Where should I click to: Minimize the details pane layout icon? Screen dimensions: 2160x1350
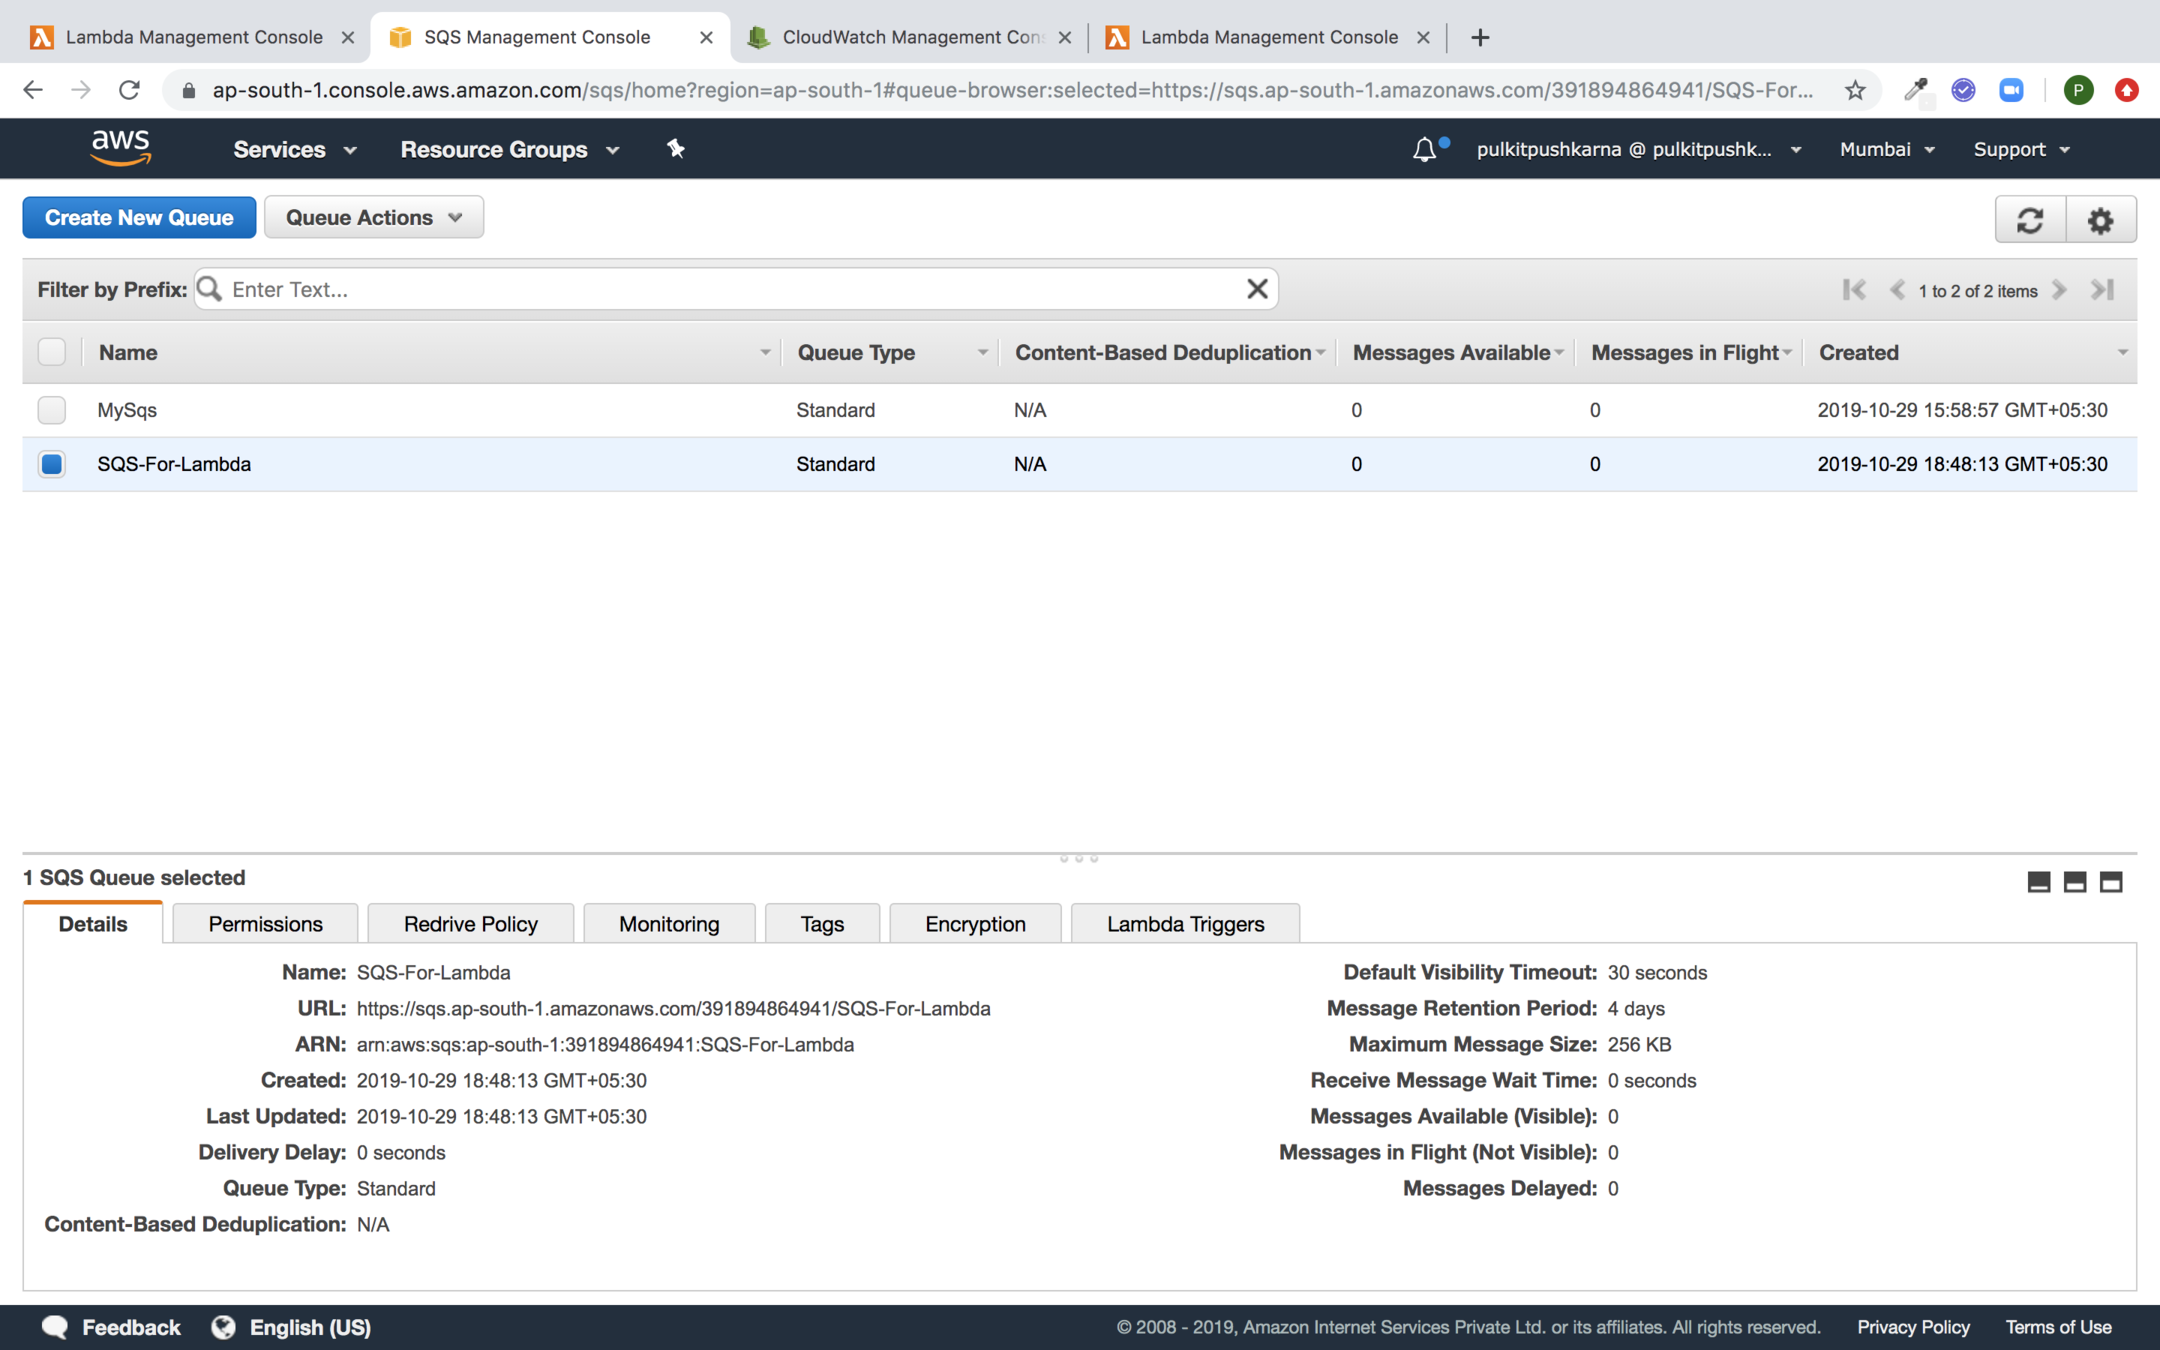click(2038, 881)
